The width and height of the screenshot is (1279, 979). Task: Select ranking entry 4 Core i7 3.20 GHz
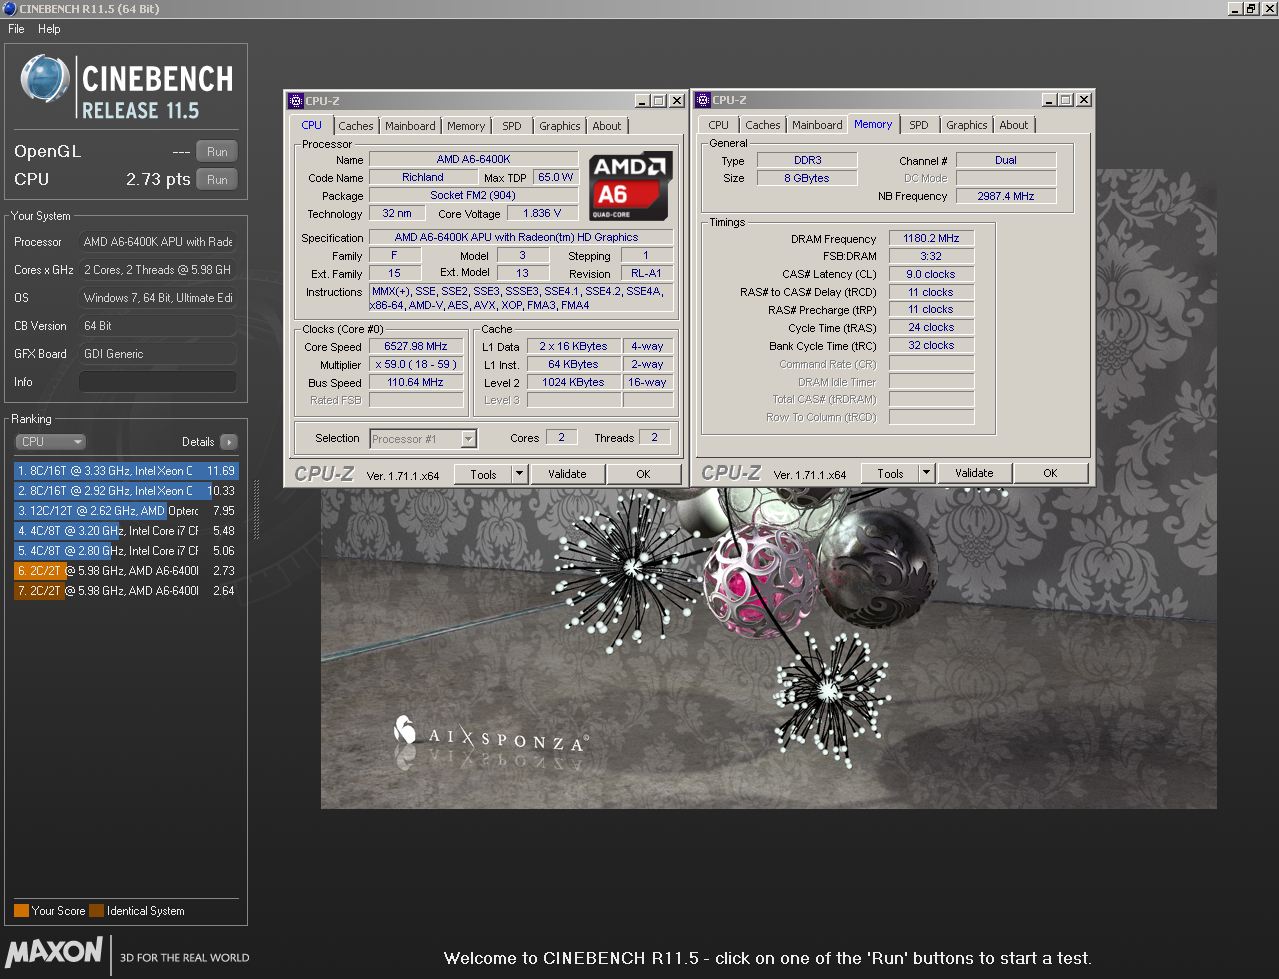126,531
